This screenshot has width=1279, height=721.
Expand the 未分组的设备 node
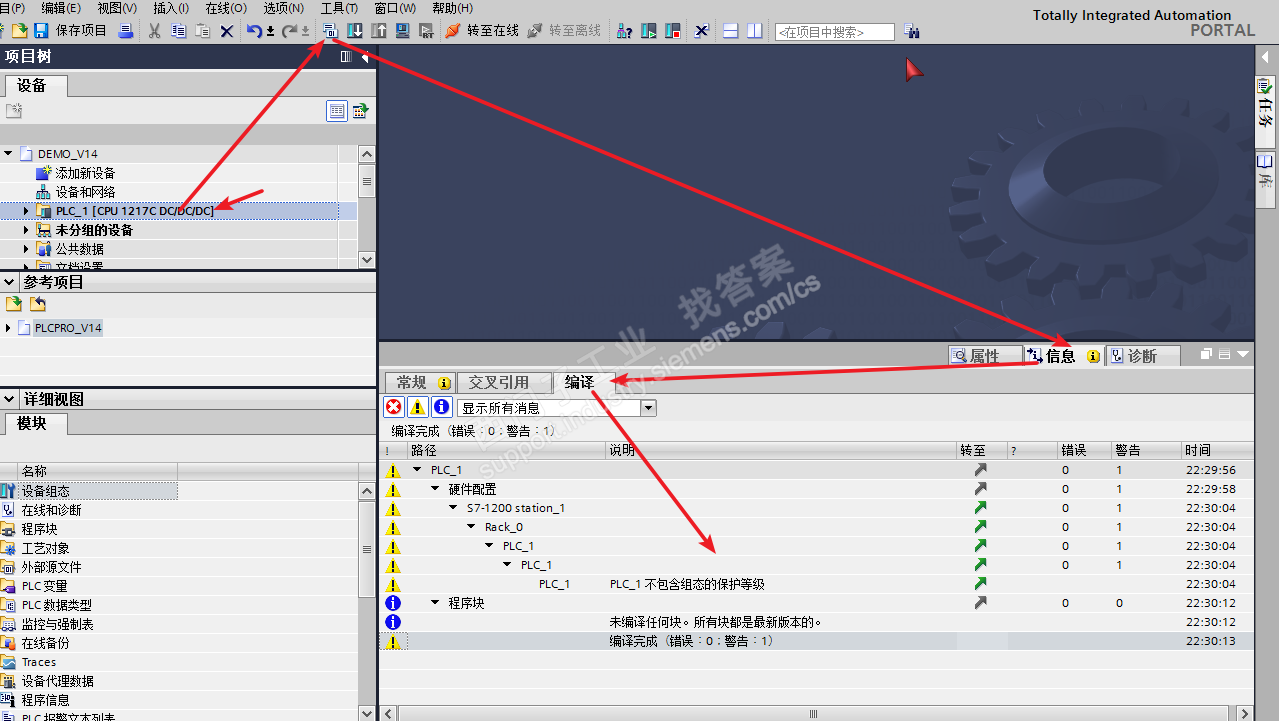click(26, 230)
